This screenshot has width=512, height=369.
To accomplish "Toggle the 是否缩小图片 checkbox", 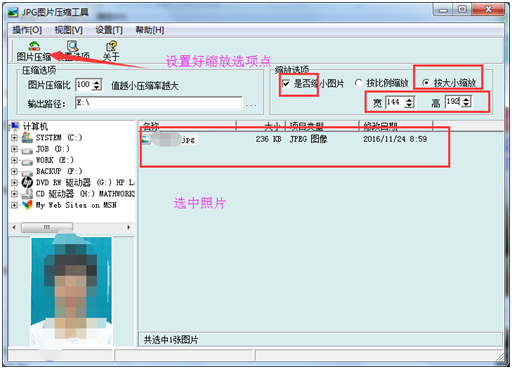I will (x=286, y=83).
